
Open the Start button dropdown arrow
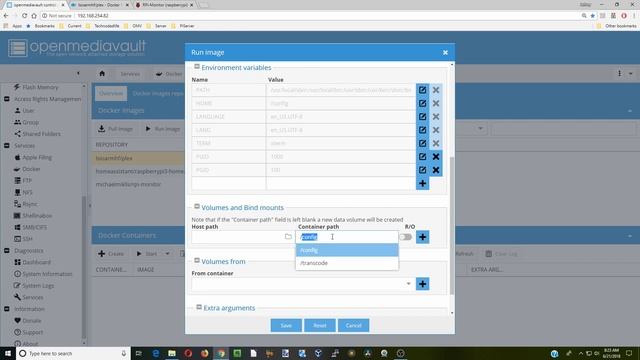(167, 253)
